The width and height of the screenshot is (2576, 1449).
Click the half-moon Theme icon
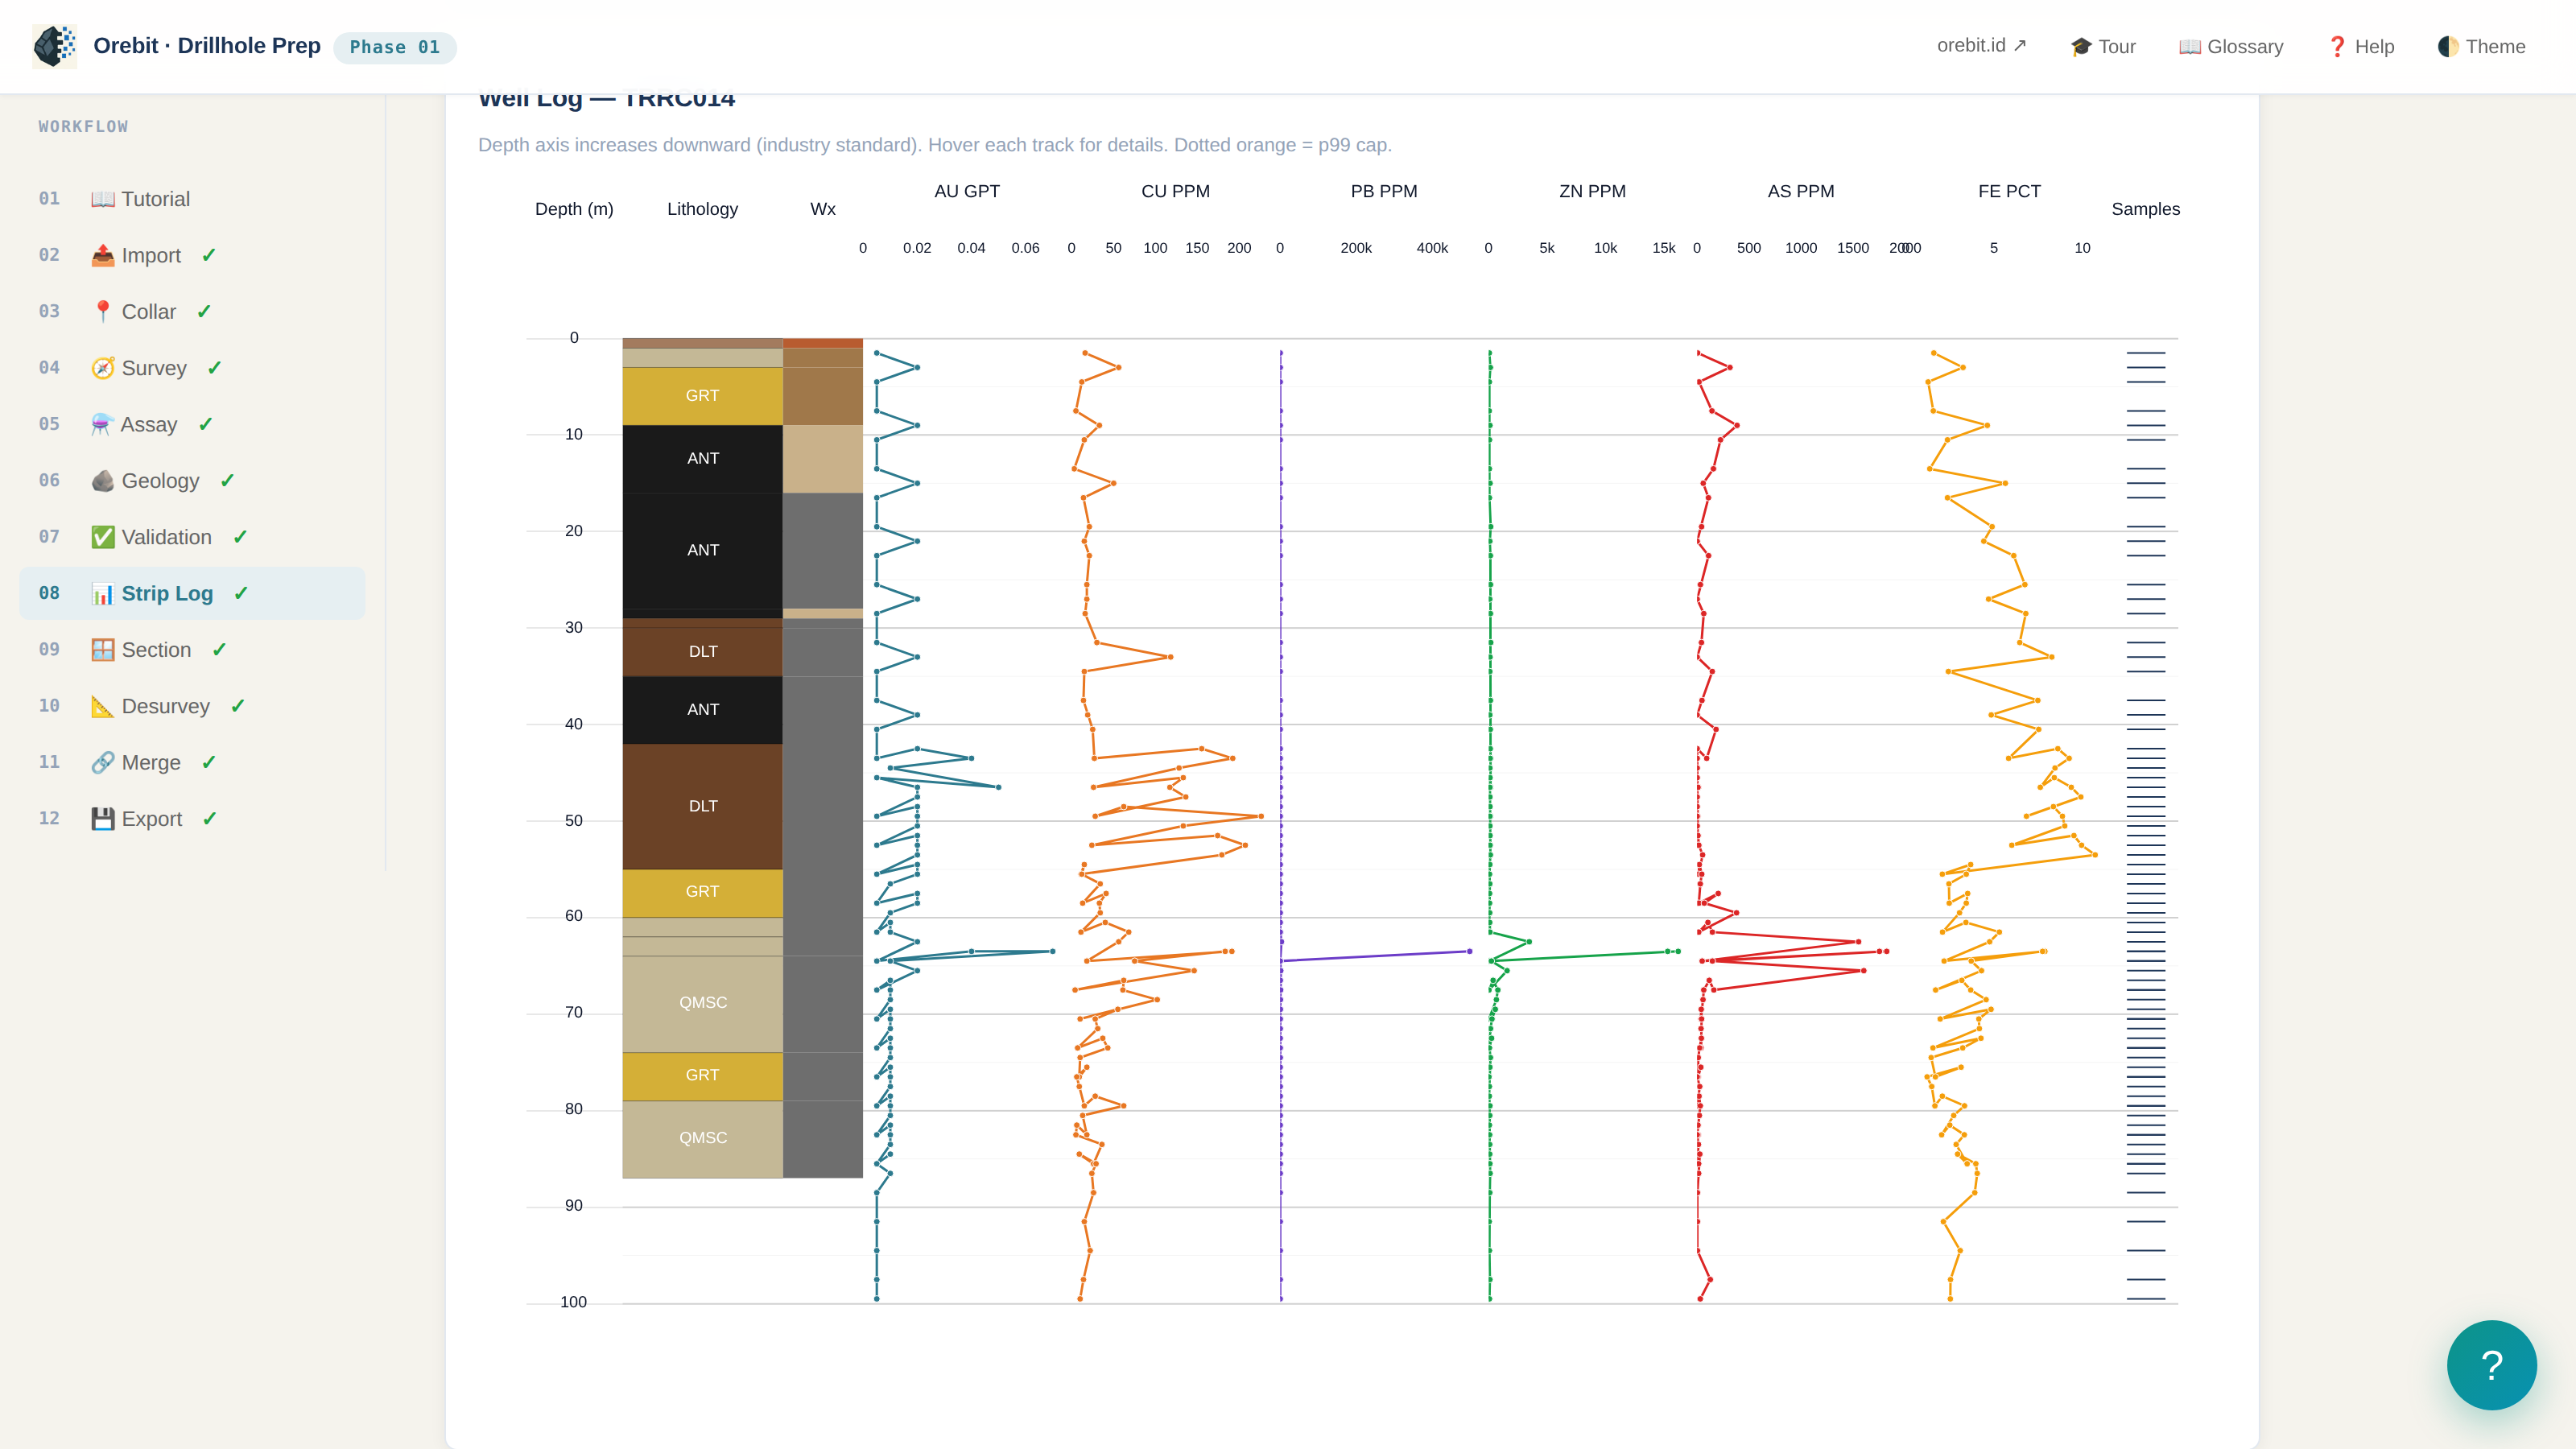point(2448,47)
